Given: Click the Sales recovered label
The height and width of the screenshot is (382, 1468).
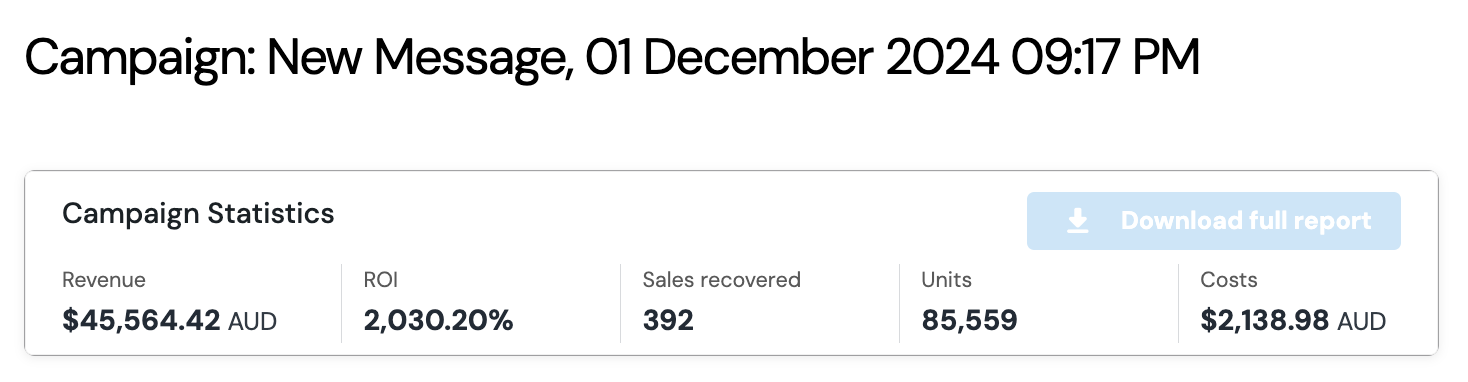Looking at the screenshot, I should coord(722,280).
